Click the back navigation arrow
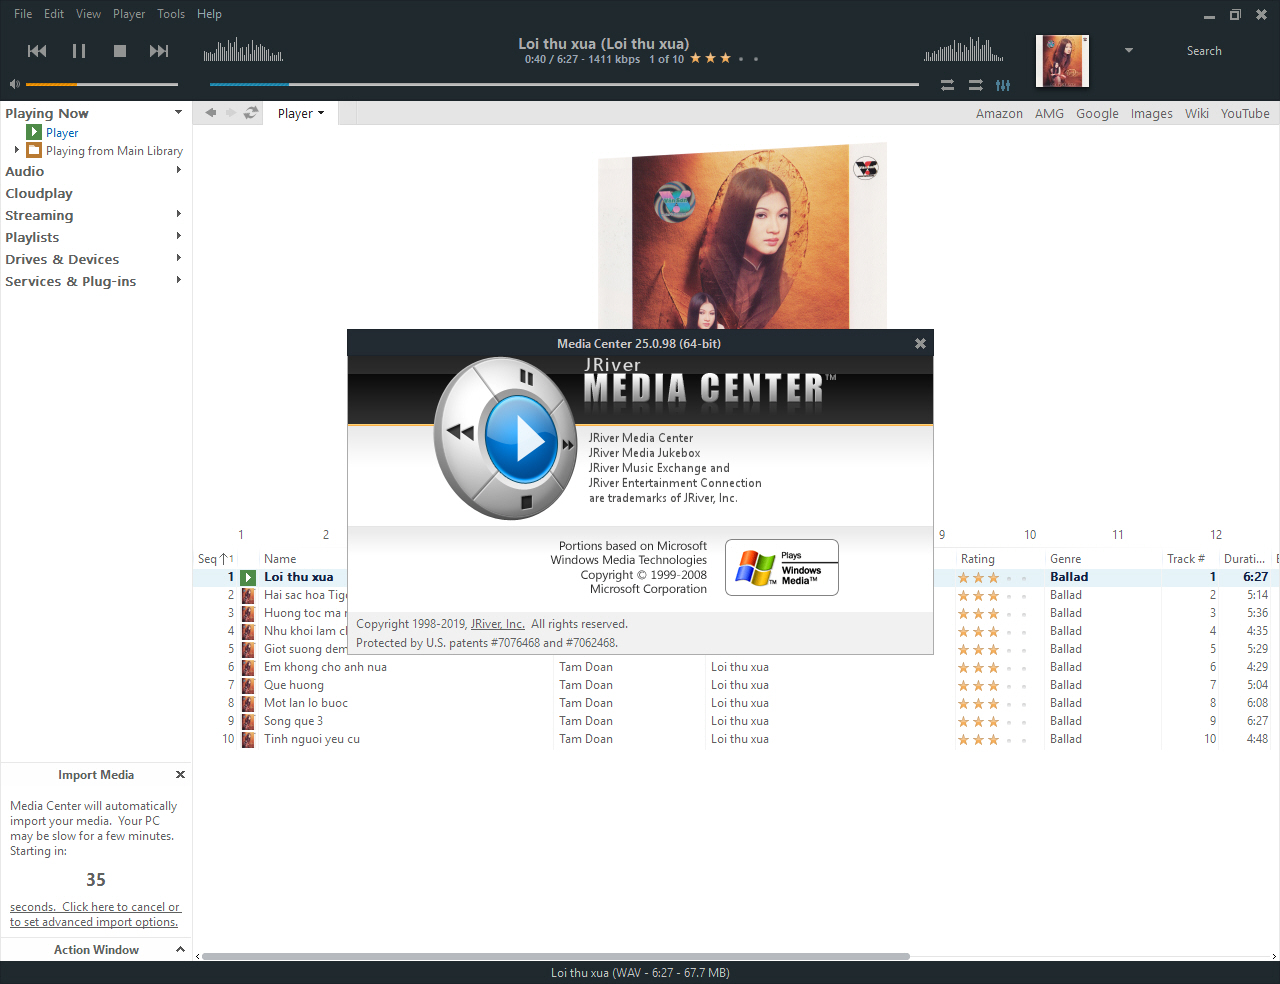The image size is (1280, 984). (210, 113)
